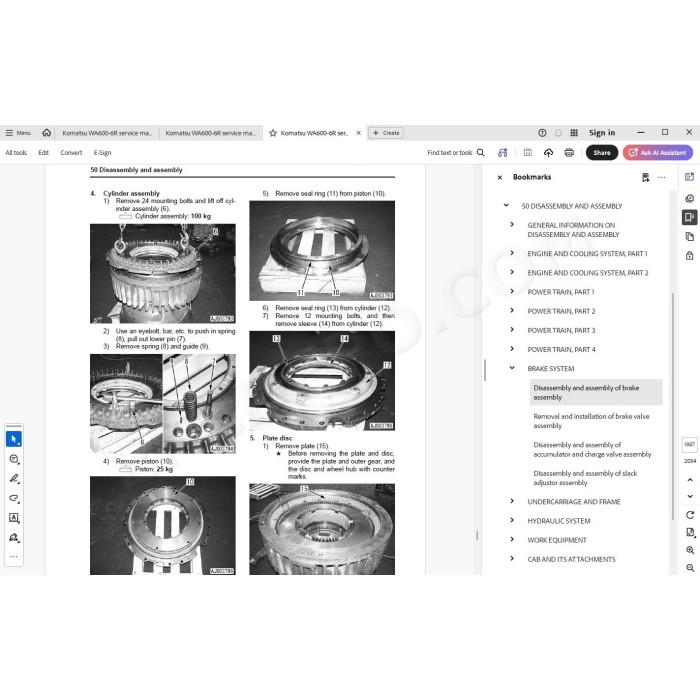700x700 pixels.
Task: Open Bookmarks options three-dot menu
Action: point(662,178)
